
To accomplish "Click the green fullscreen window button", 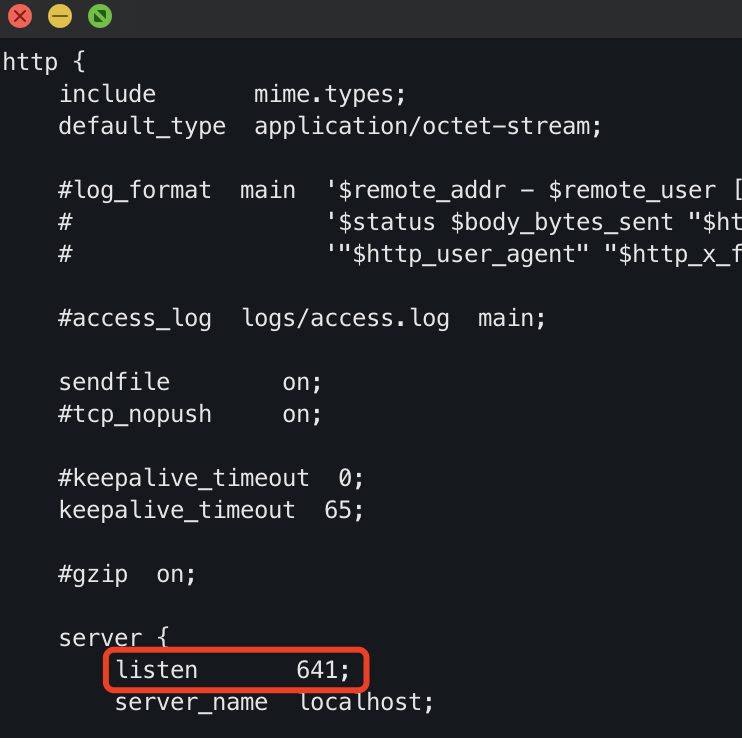I will click(x=99, y=16).
